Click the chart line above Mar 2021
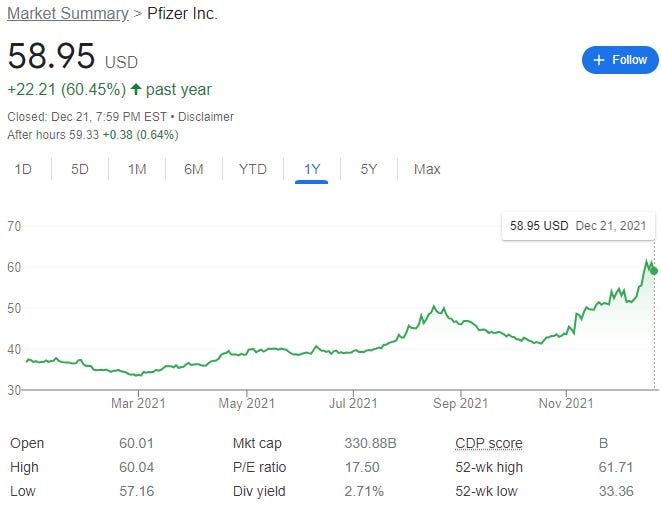 [x=138, y=375]
